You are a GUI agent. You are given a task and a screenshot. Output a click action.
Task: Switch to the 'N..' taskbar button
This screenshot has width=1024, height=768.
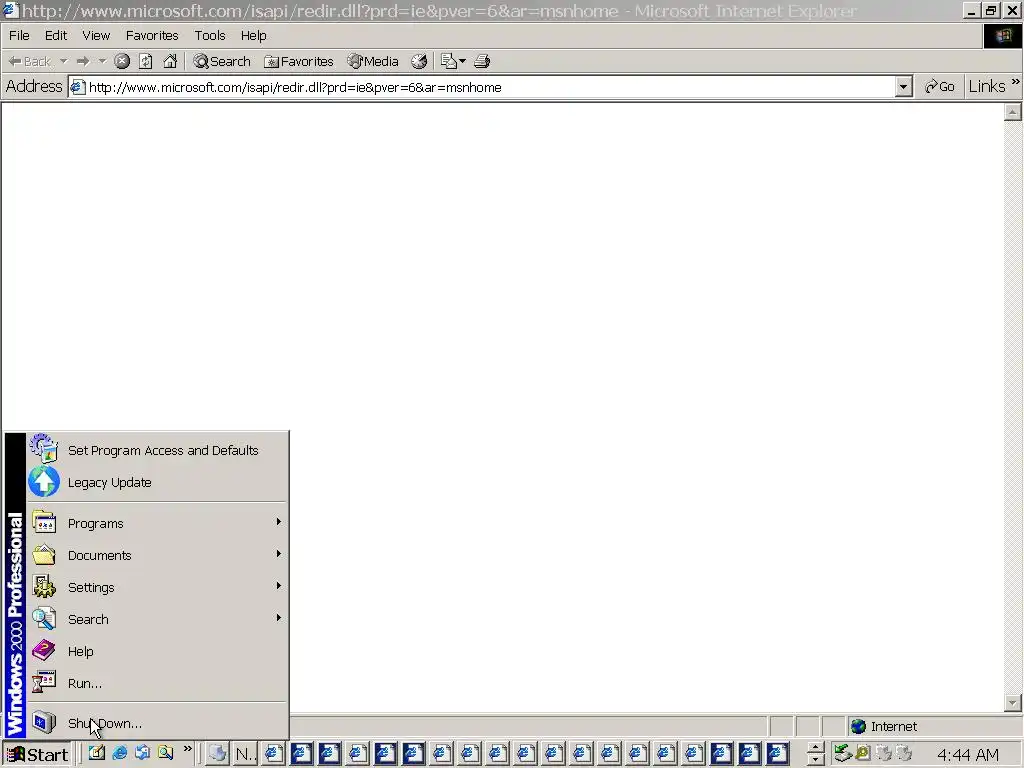tap(245, 754)
